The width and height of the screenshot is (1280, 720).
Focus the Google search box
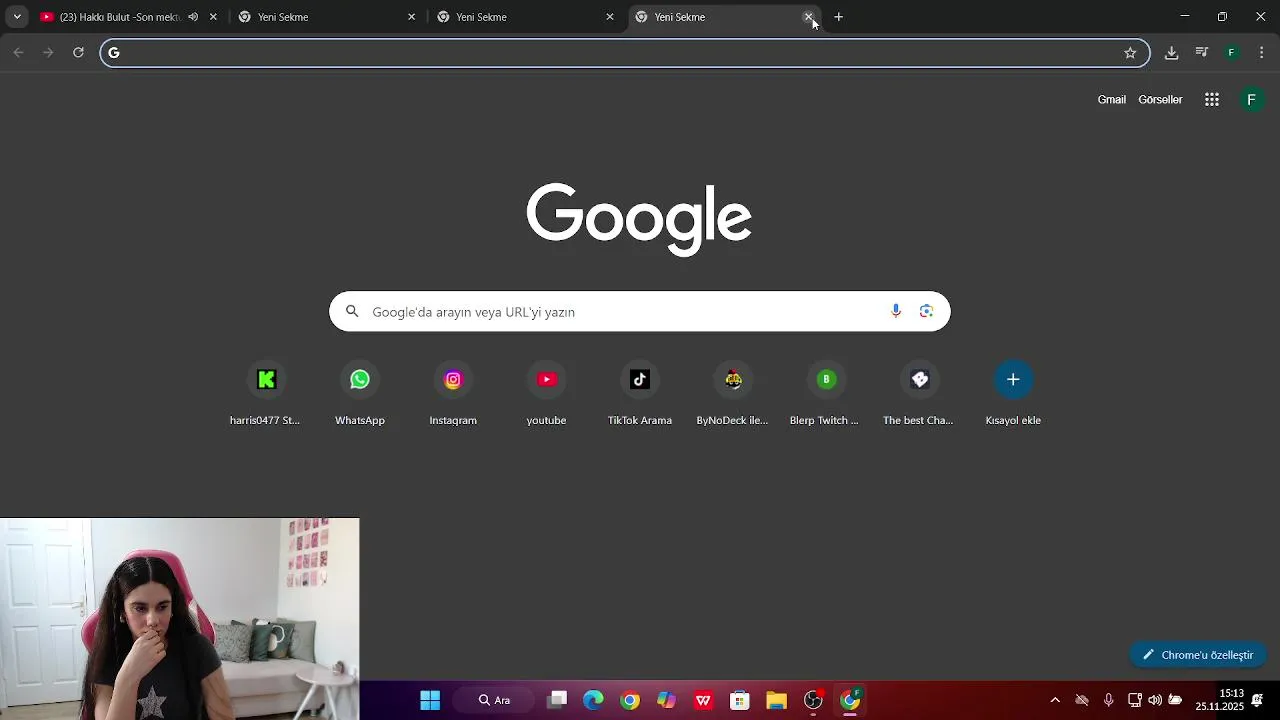point(640,311)
